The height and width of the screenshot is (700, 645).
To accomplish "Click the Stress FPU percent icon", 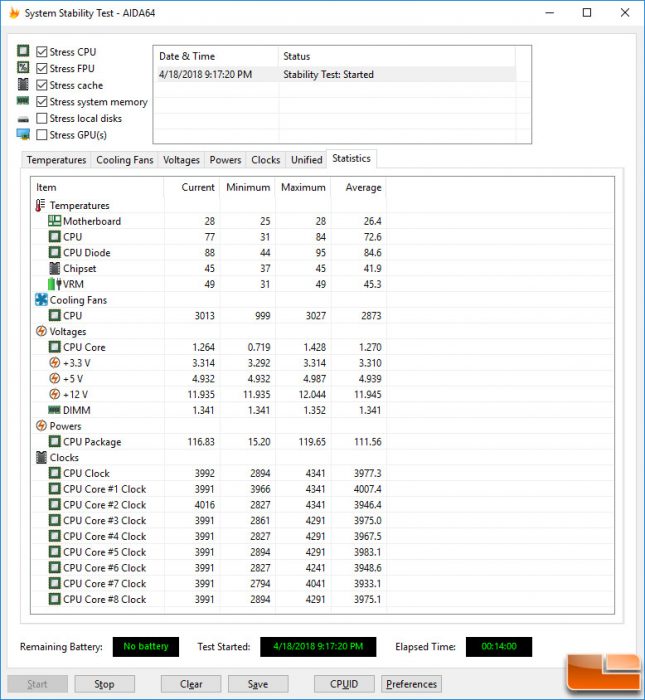I will tap(23, 68).
